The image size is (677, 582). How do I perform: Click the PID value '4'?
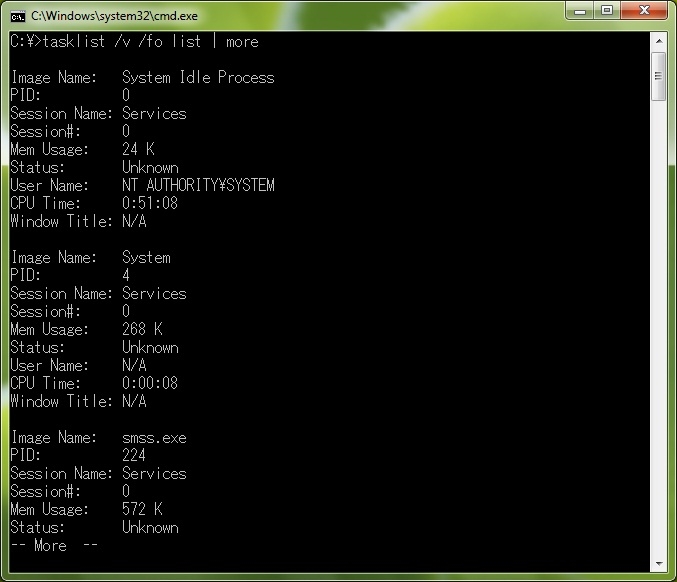point(126,275)
